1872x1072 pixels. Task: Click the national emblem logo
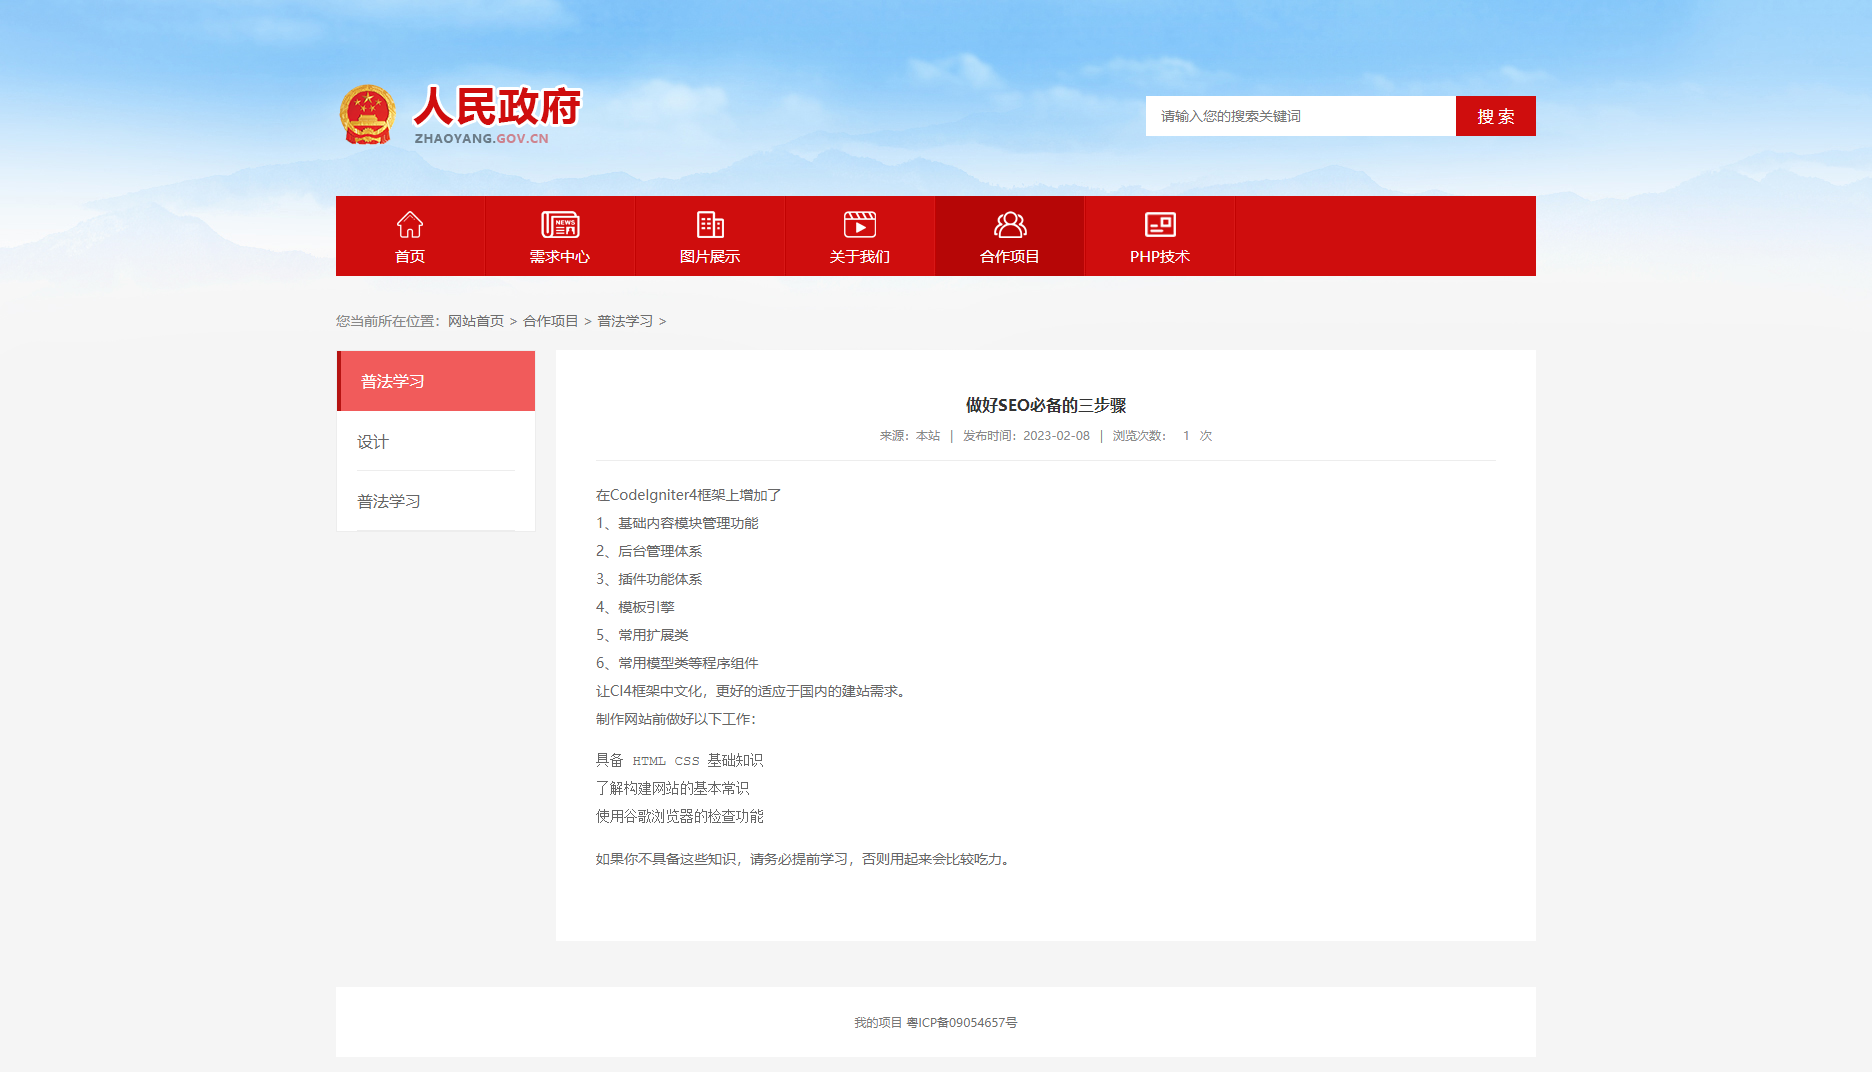click(x=368, y=115)
